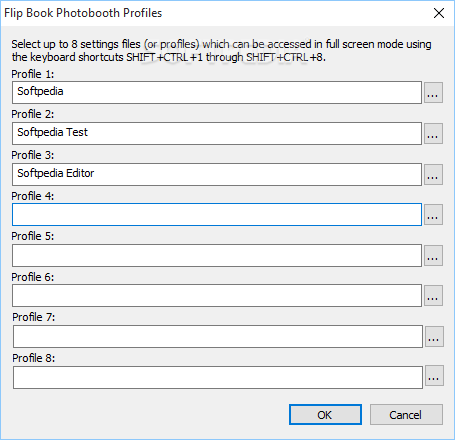Click the ellipsis button beside Profile 3

click(433, 174)
